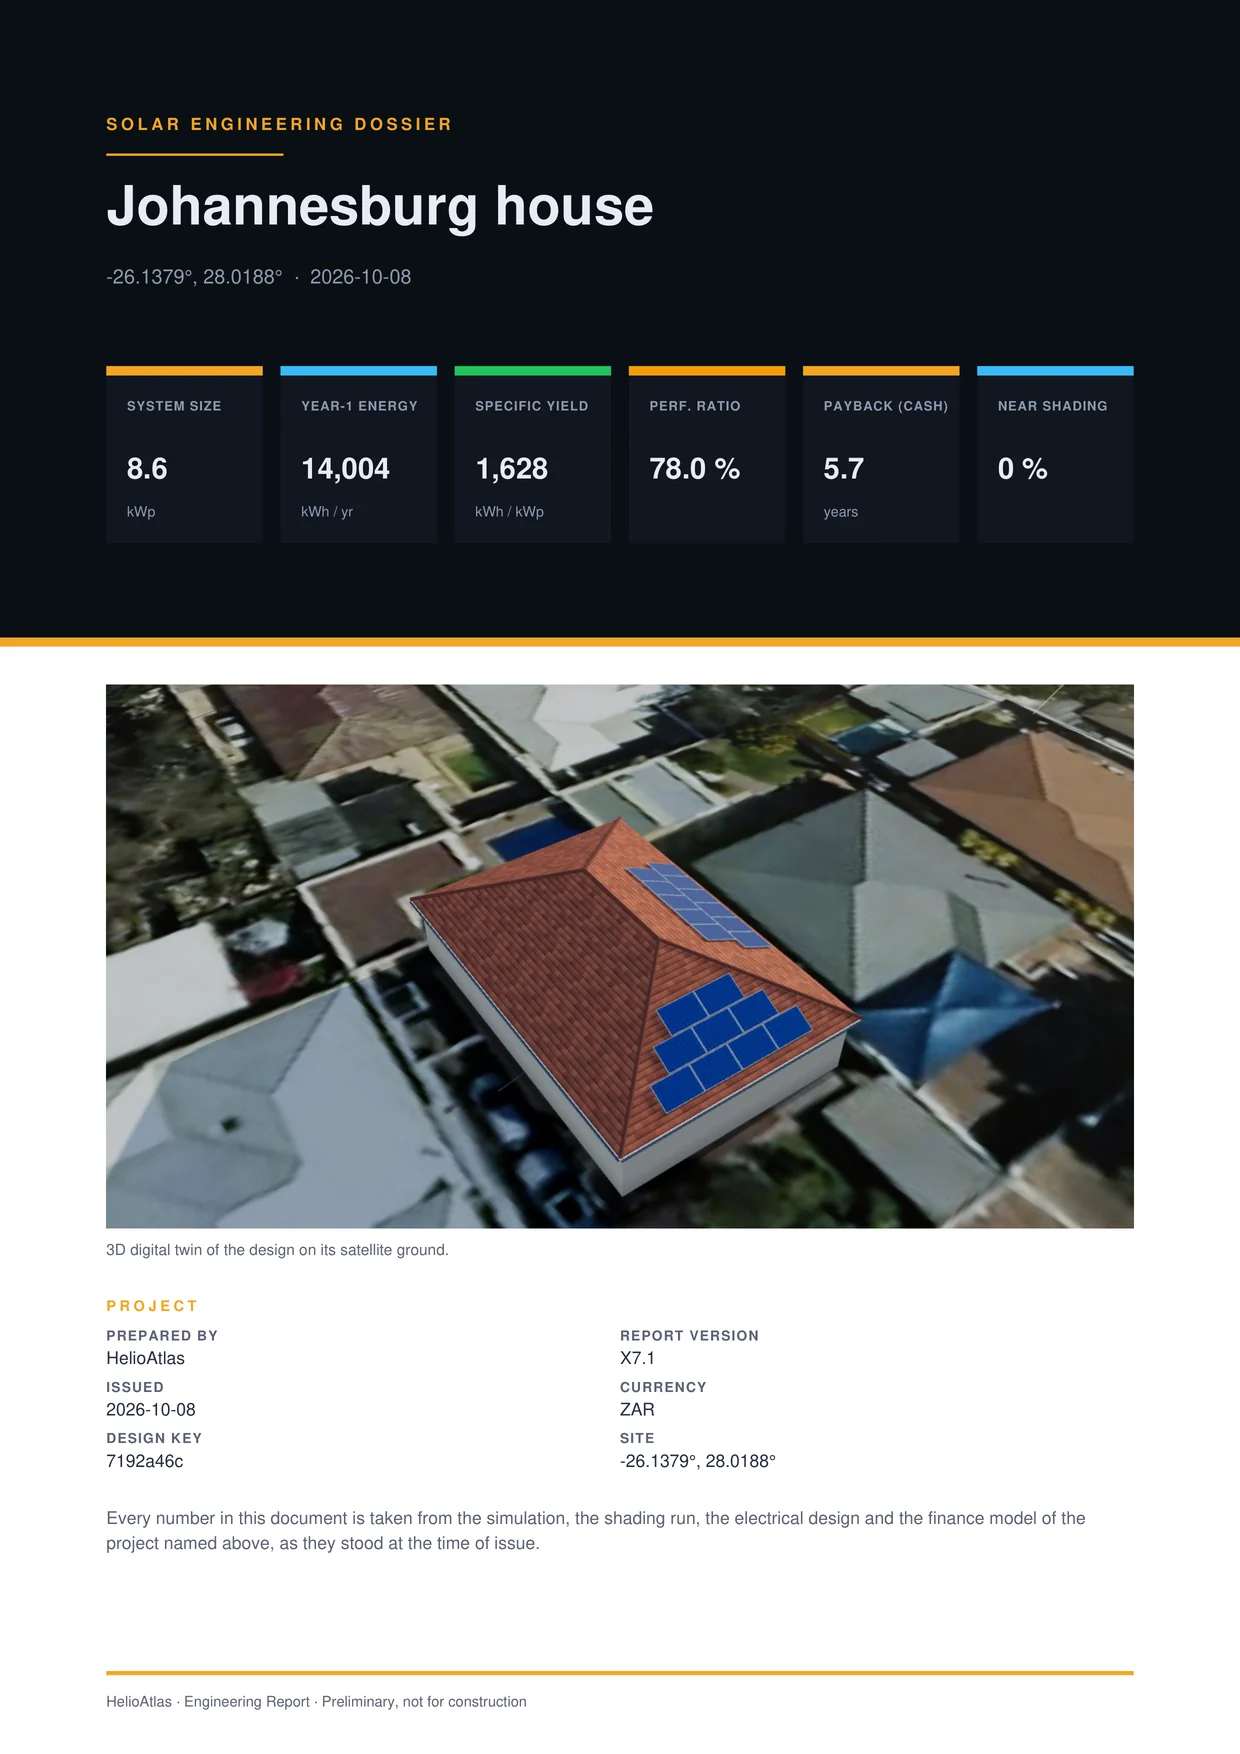Image resolution: width=1240 pixels, height=1754 pixels.
Task: Click the 'Every number in this document' paragraph
Action: 596,1531
